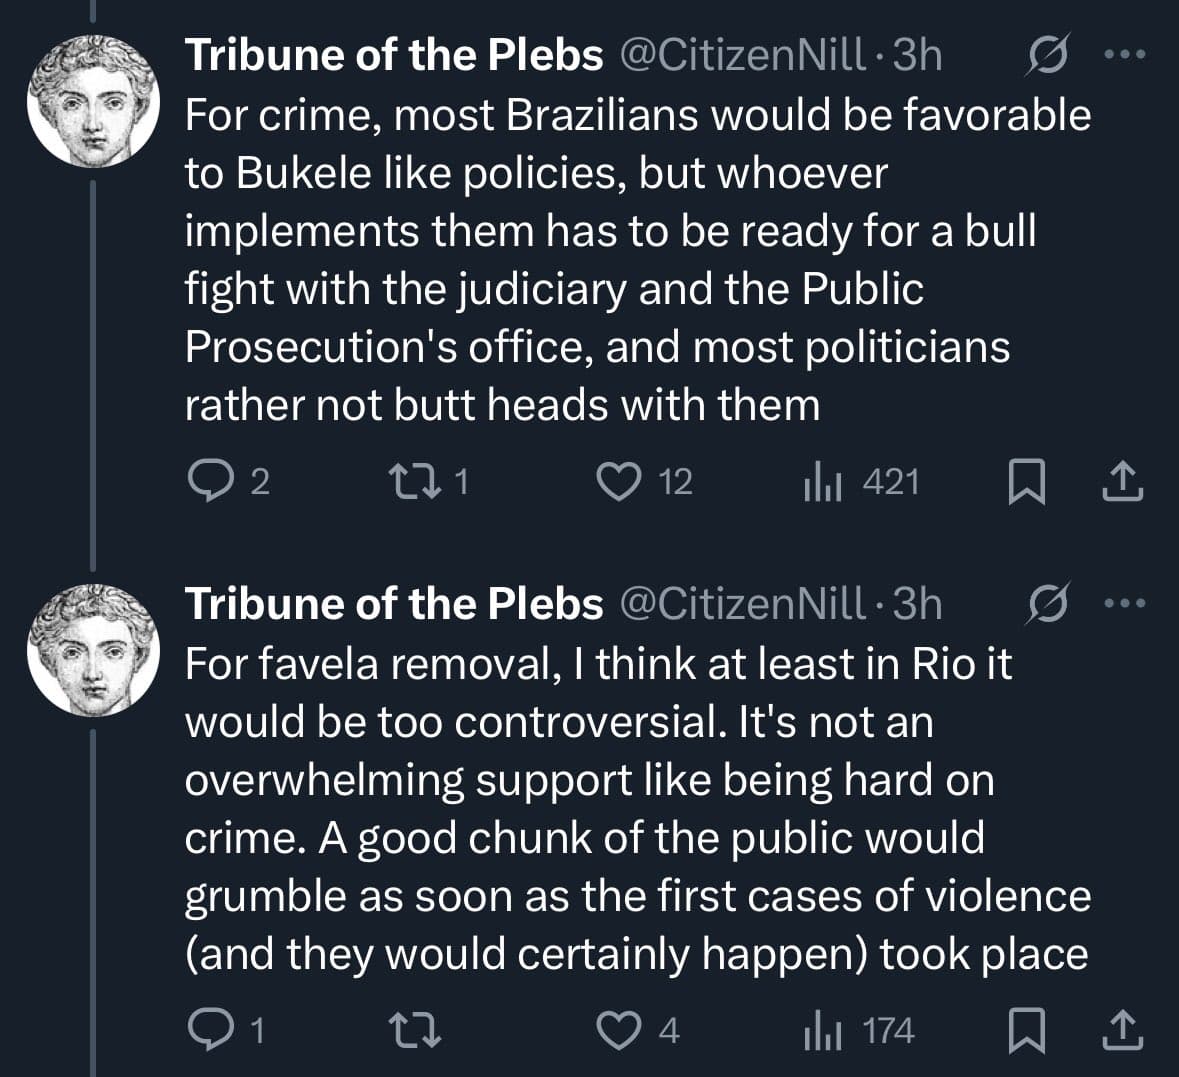Open @CitizenNill handle on first tweet
This screenshot has height=1077, width=1179.
coord(743,55)
